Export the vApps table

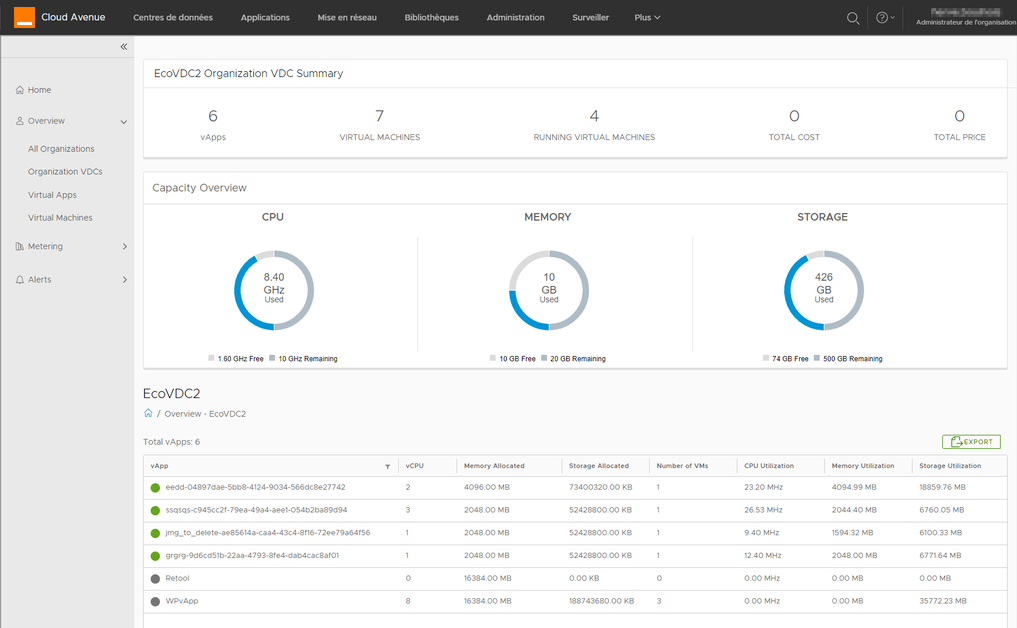(x=971, y=442)
